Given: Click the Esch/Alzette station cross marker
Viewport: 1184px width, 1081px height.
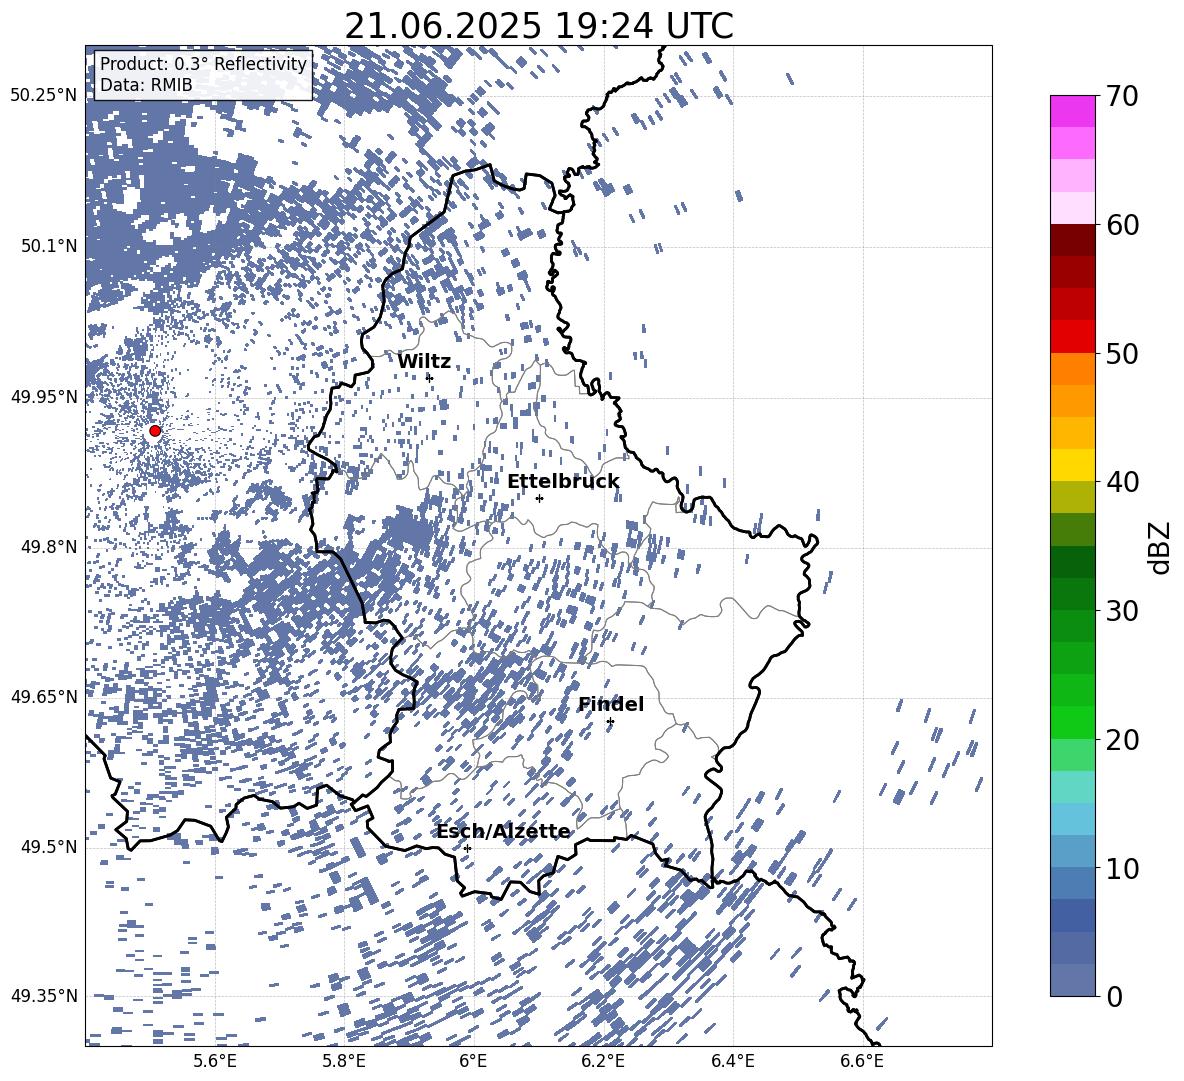Looking at the screenshot, I should click(467, 848).
